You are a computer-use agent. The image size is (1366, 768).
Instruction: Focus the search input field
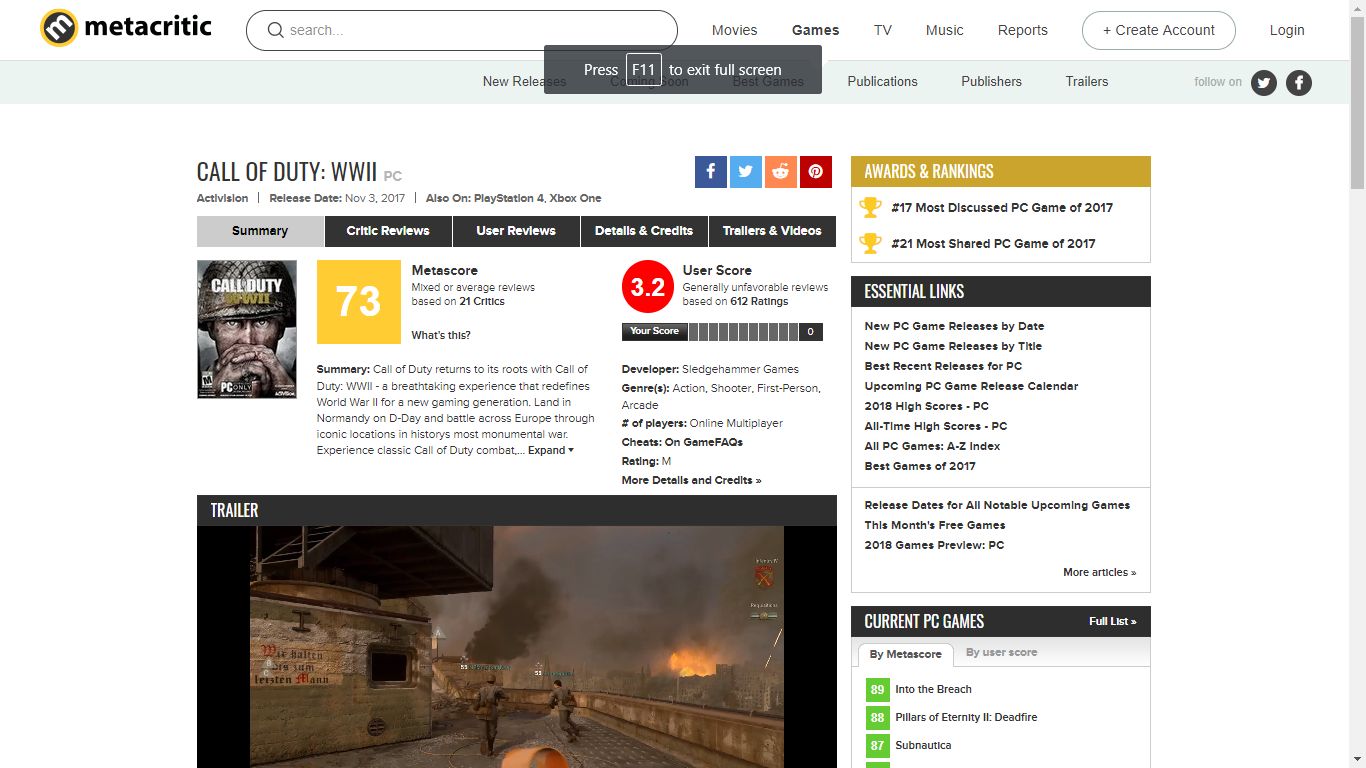point(462,30)
